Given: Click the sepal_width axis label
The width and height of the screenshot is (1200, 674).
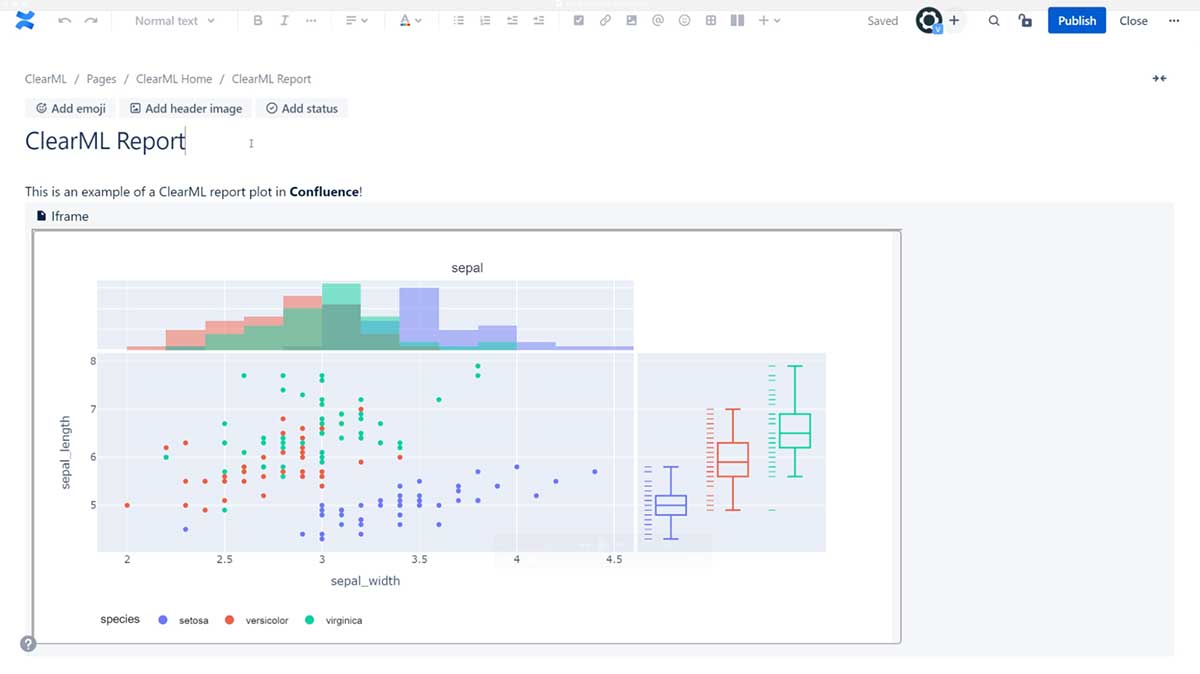Looking at the screenshot, I should pyautogui.click(x=365, y=580).
